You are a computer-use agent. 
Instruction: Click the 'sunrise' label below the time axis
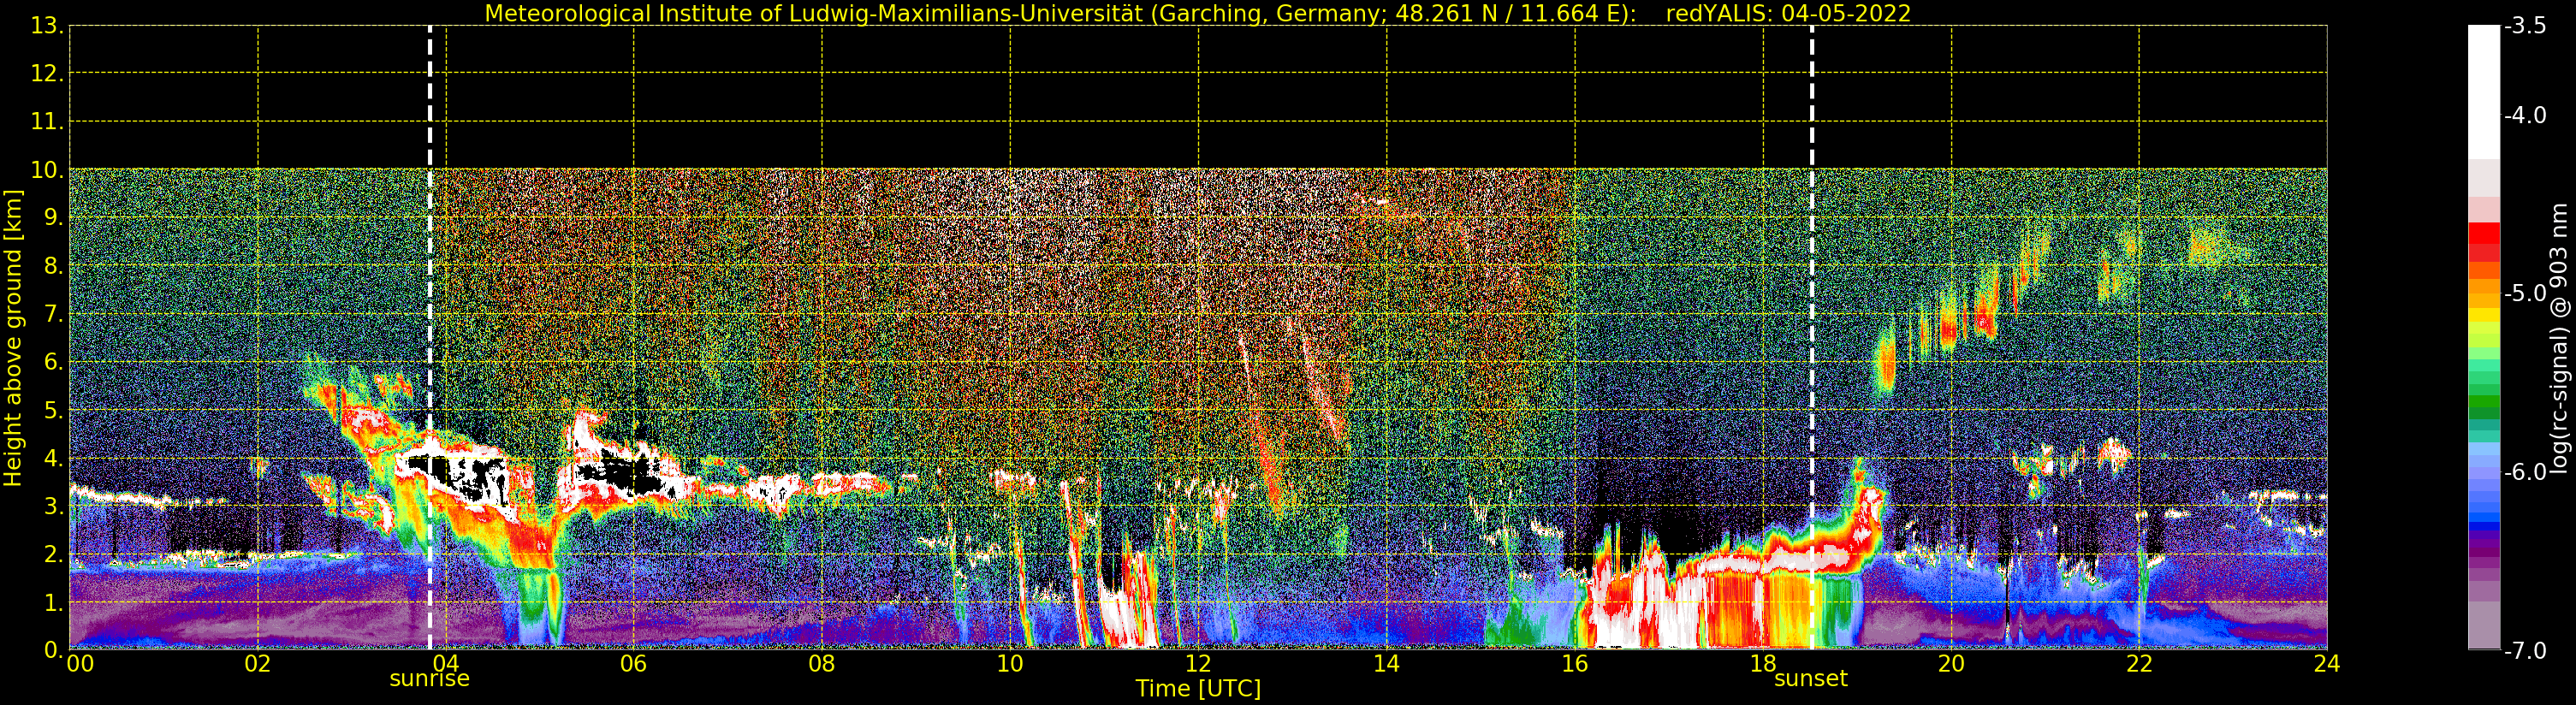pyautogui.click(x=429, y=679)
